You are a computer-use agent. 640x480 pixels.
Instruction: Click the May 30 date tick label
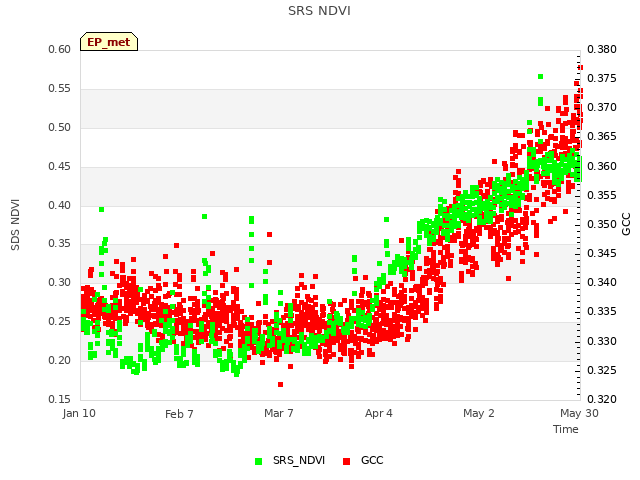coord(579,413)
